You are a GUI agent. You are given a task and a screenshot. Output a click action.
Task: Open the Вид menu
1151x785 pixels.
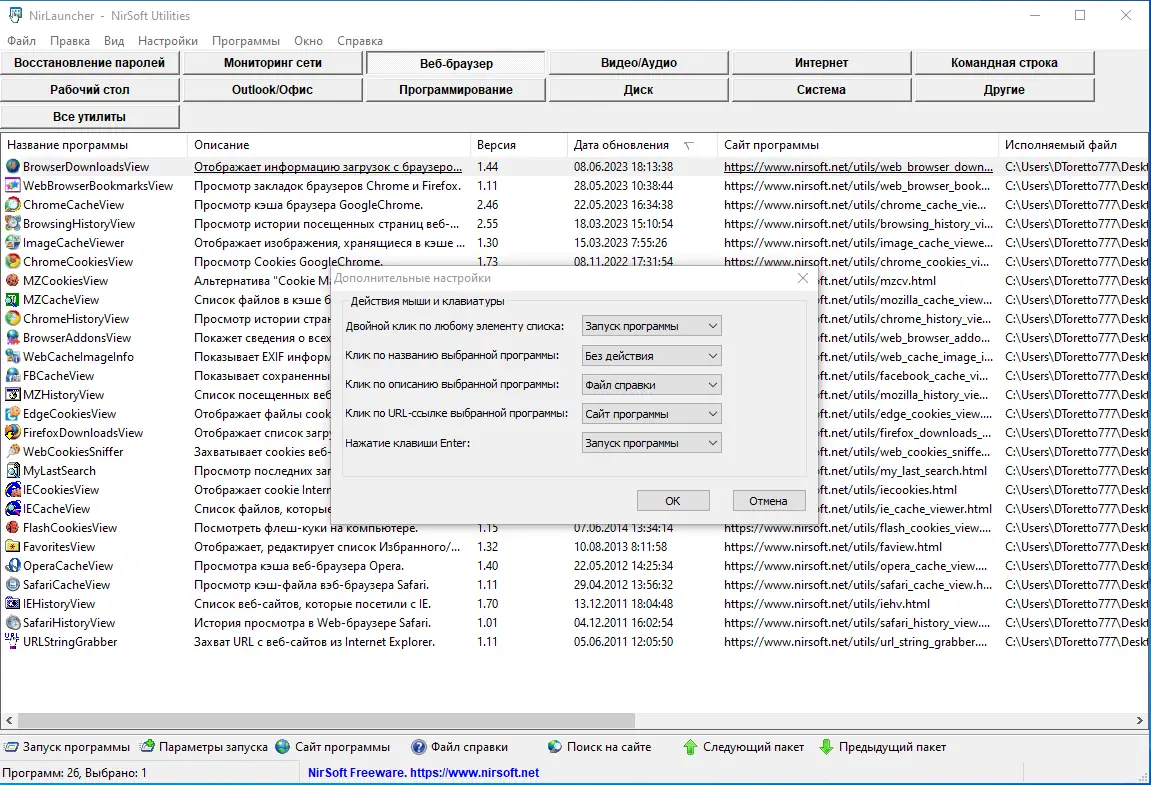pos(114,41)
